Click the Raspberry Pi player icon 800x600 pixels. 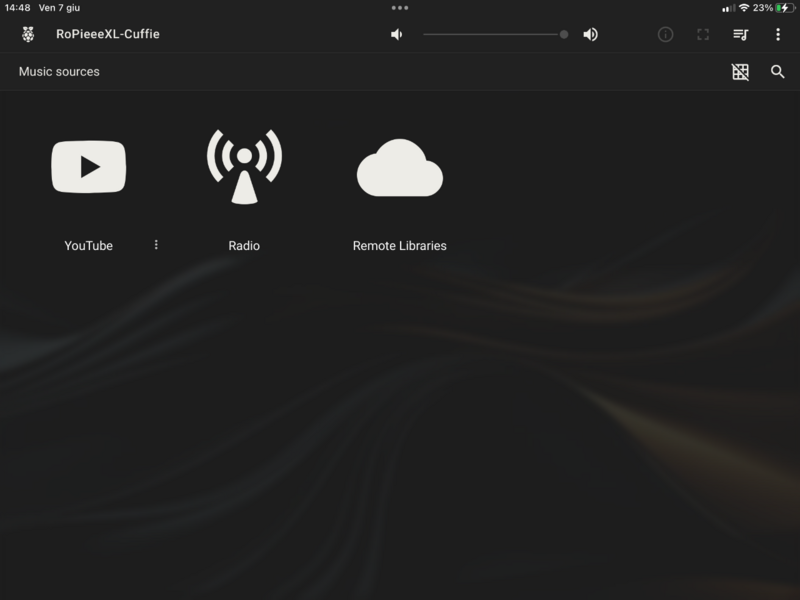coord(28,34)
